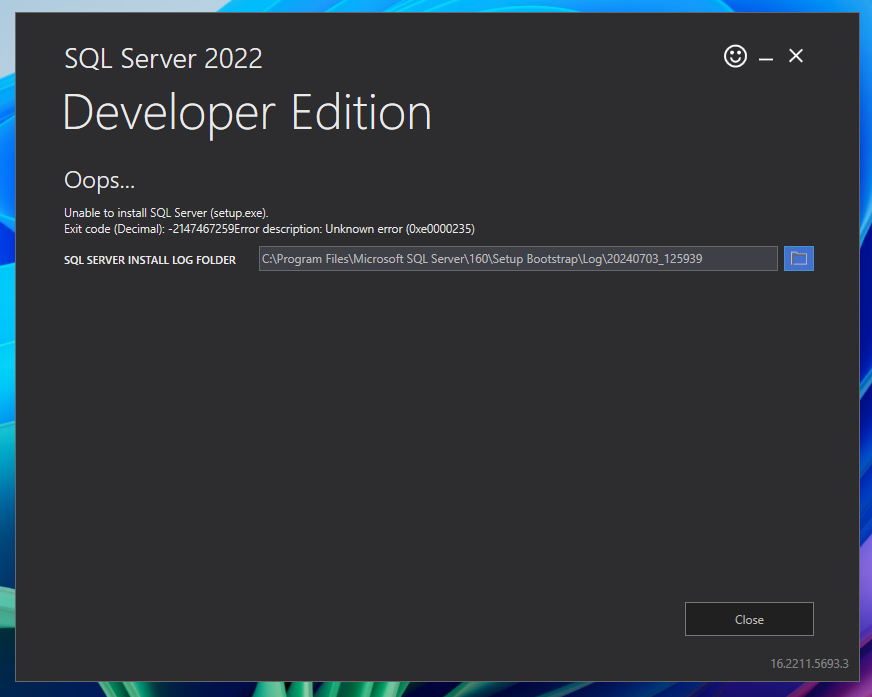Click the 'SQL SERVER INSTALL LOG FOLDER' label
Viewport: 872px width, 697px height.
150,260
